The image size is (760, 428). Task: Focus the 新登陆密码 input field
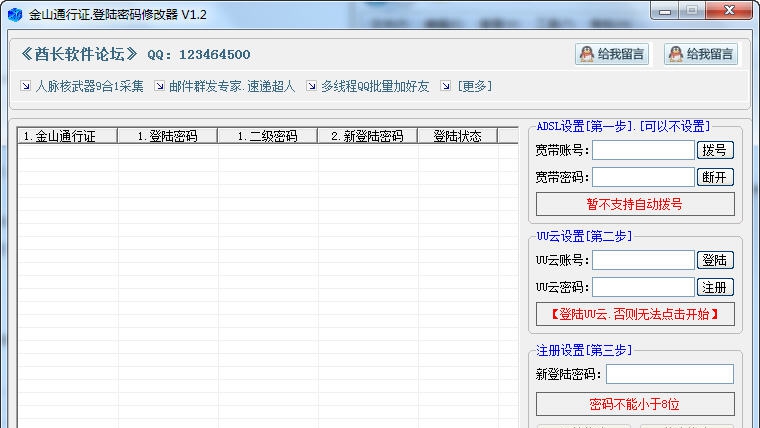(669, 374)
